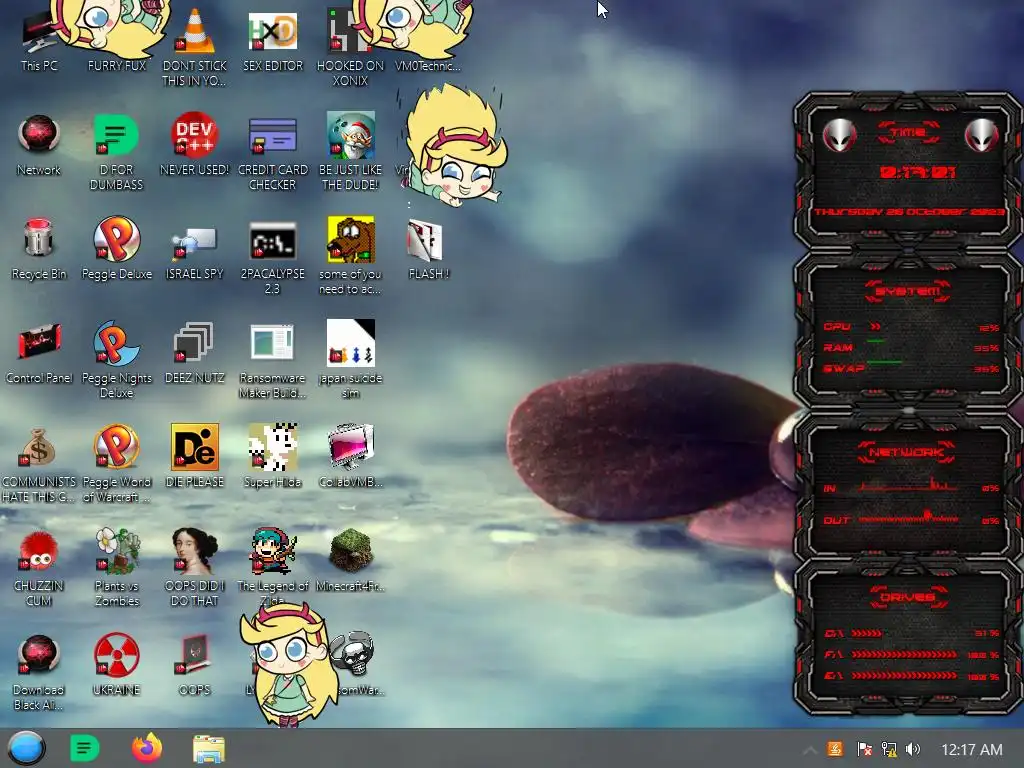Click the DRIVES header on the widget
The width and height of the screenshot is (1024, 768).
pos(908,597)
